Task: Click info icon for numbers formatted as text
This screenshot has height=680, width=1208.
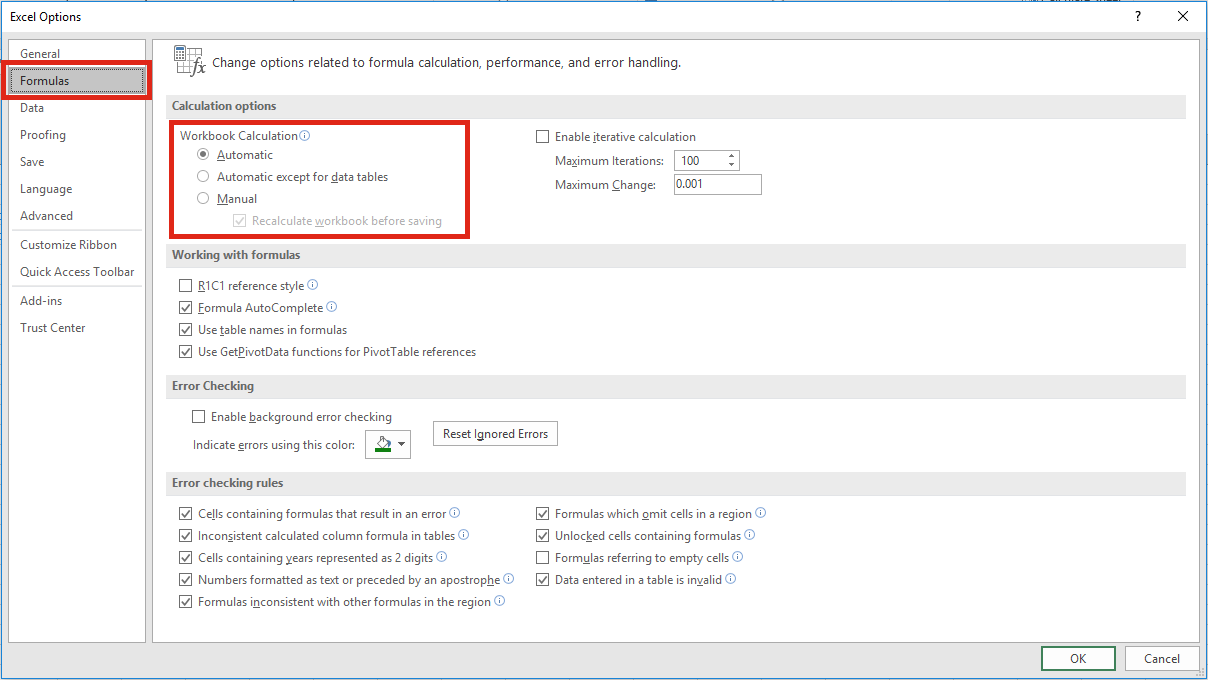Action: [x=509, y=579]
